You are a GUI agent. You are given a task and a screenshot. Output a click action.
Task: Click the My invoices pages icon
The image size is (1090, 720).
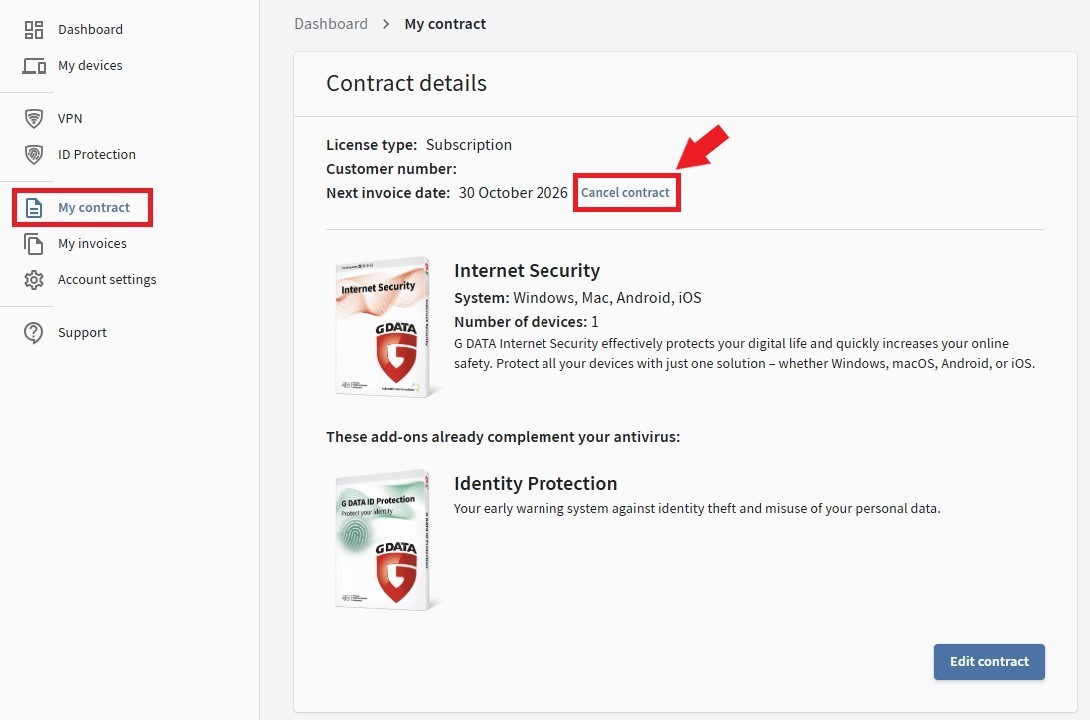click(x=34, y=244)
